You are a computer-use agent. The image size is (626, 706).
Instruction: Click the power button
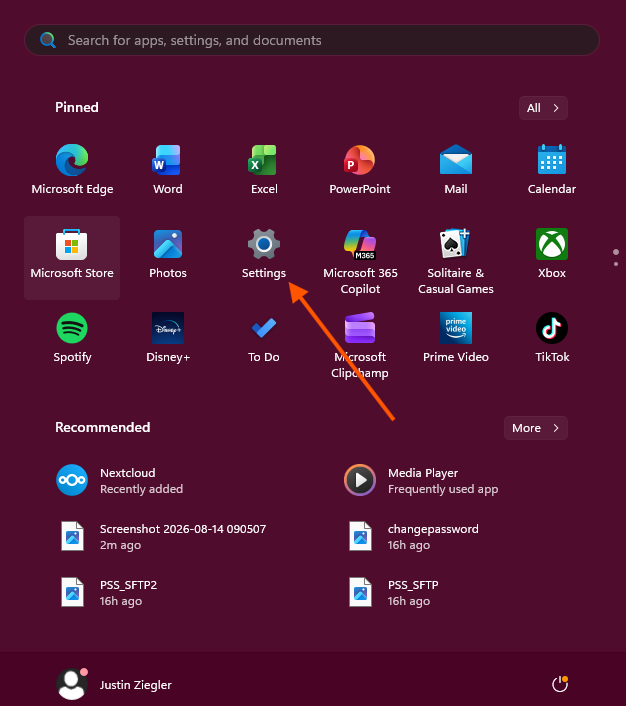coord(560,684)
